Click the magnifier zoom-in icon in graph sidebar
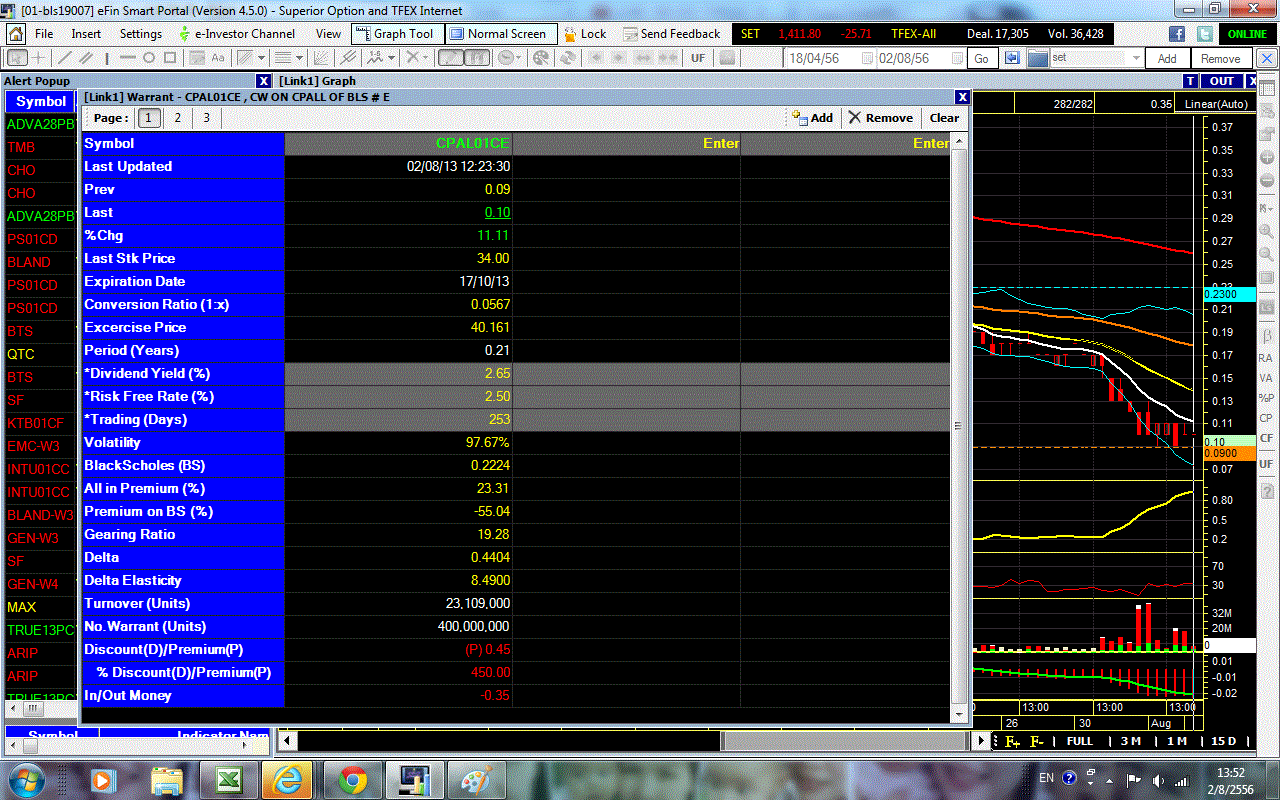Image resolution: width=1280 pixels, height=800 pixels. 1266,231
